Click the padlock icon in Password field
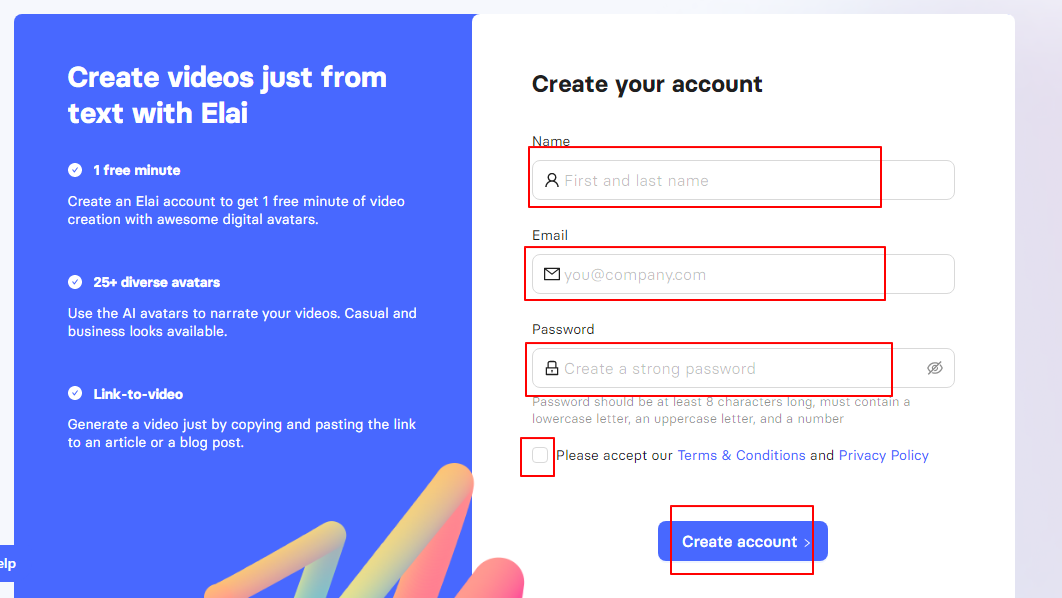The width and height of the screenshot is (1062, 598). [552, 368]
